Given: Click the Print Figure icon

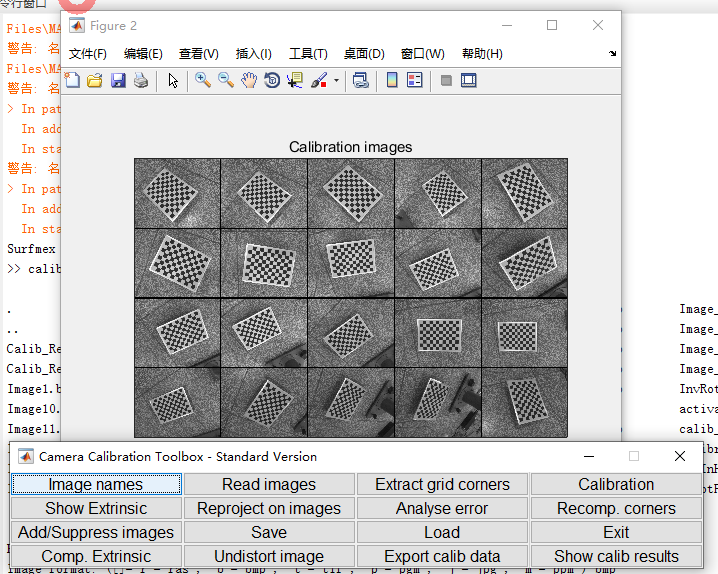Looking at the screenshot, I should point(141,81).
